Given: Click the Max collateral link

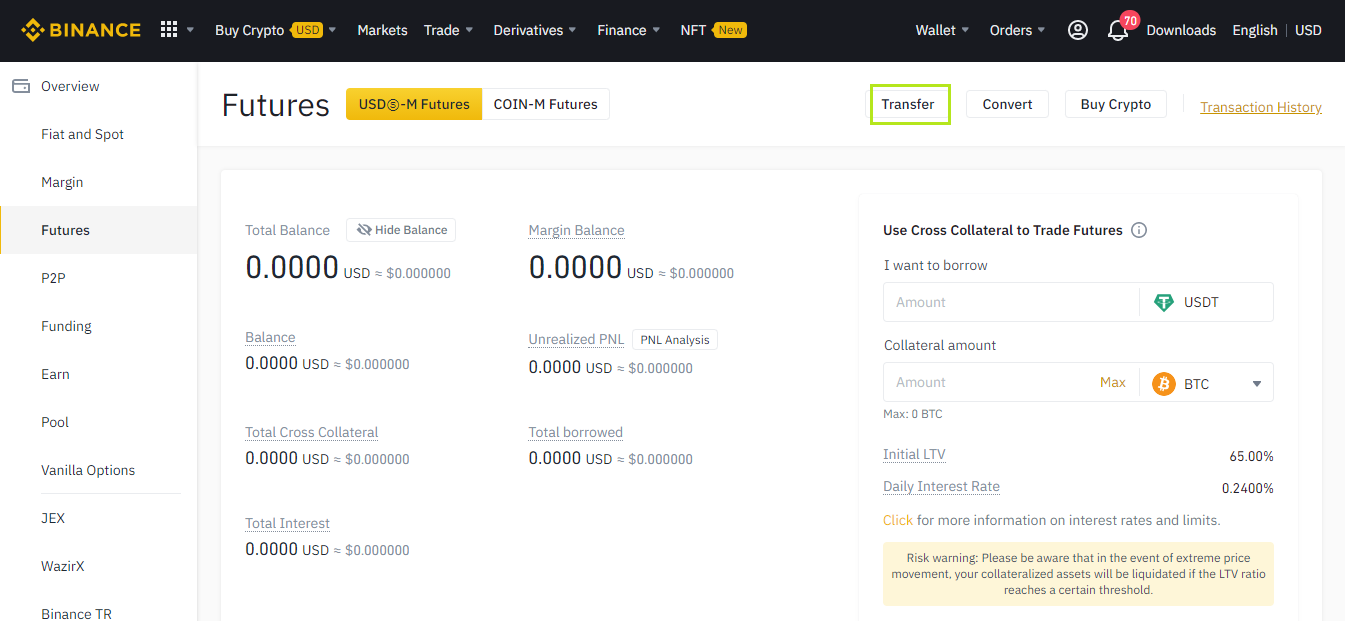Looking at the screenshot, I should click(1113, 382).
